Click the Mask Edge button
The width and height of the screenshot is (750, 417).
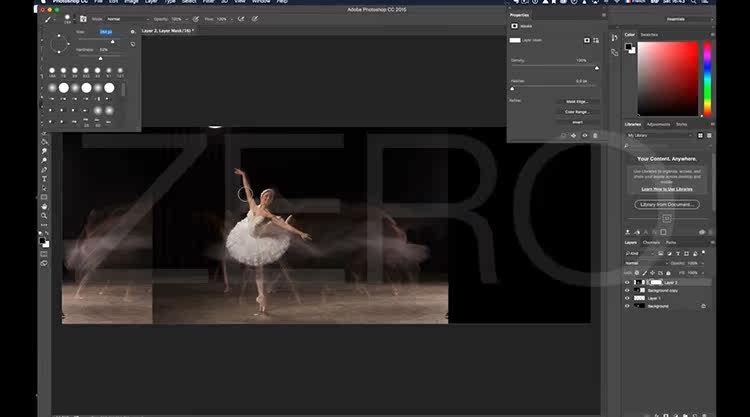click(577, 101)
